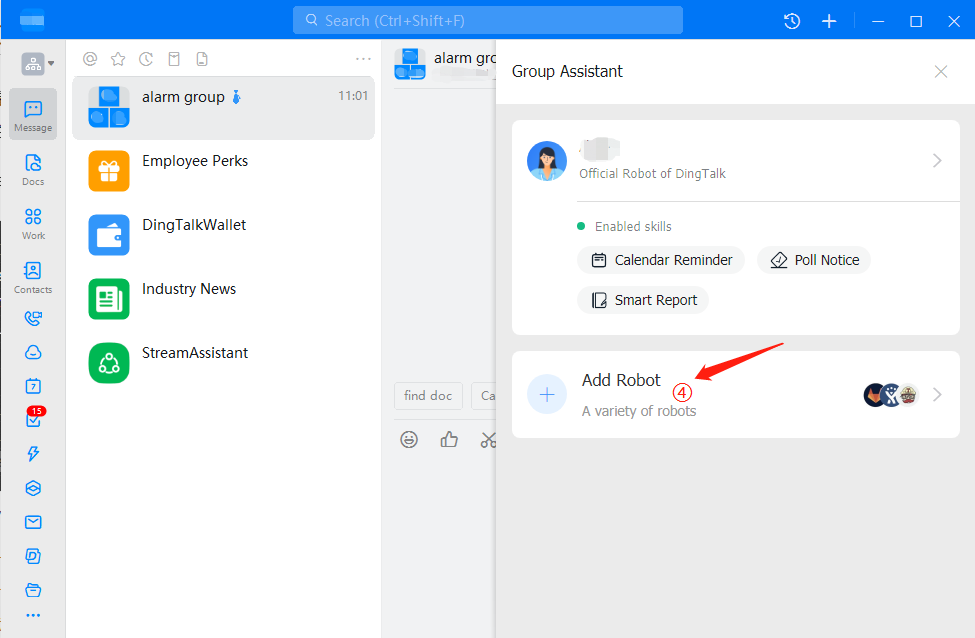Open emoji picker in chat toolbar
This screenshot has height=638, width=975.
click(409, 439)
